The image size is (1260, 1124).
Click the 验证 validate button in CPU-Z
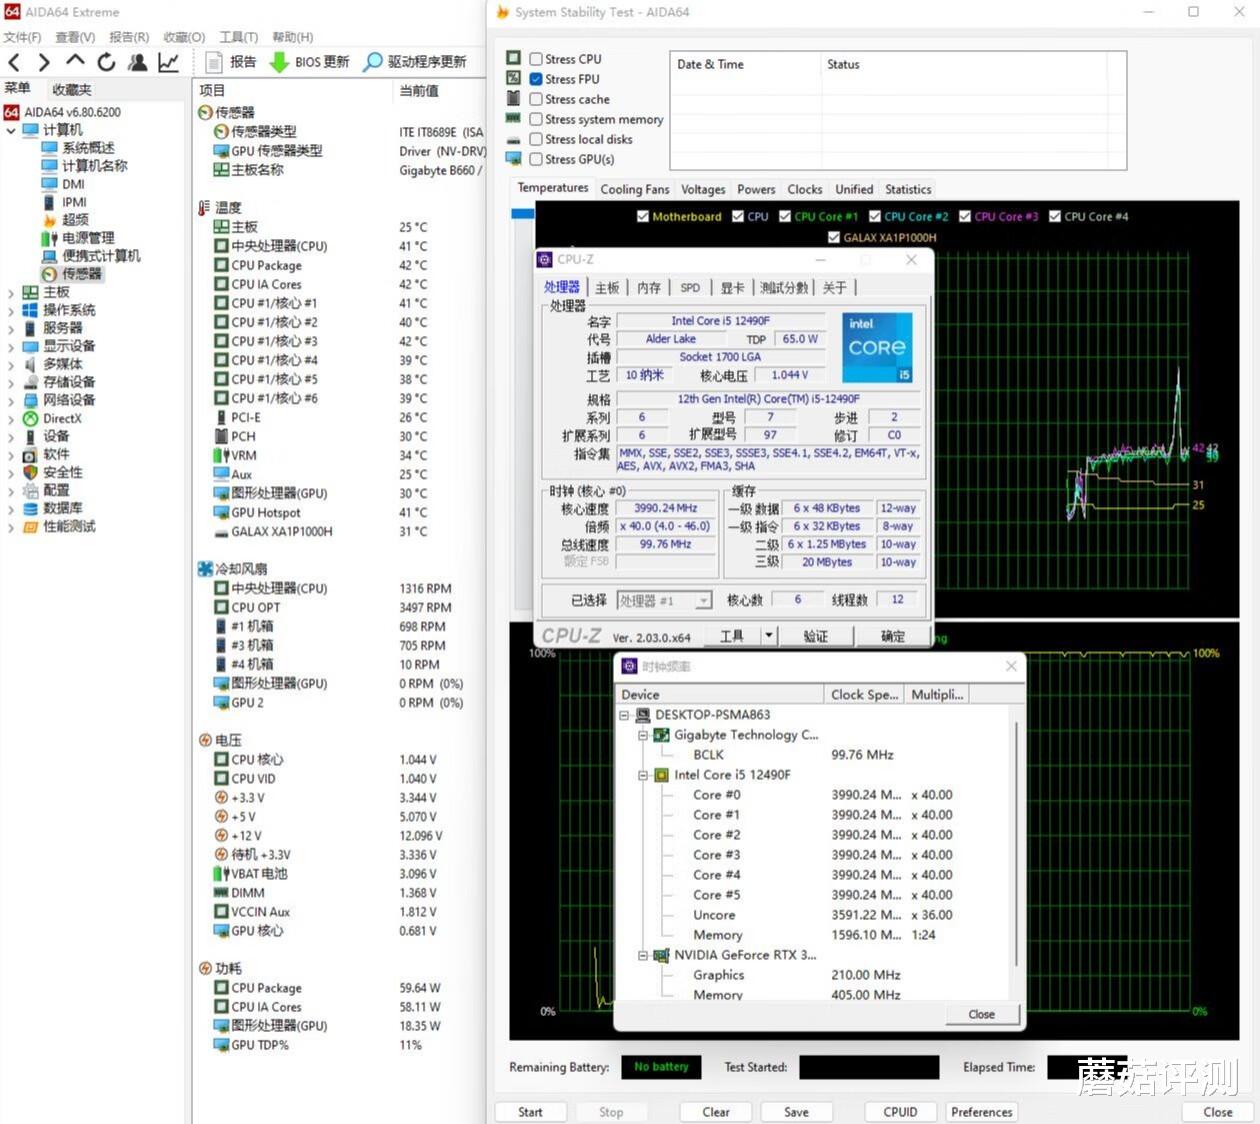tap(816, 635)
